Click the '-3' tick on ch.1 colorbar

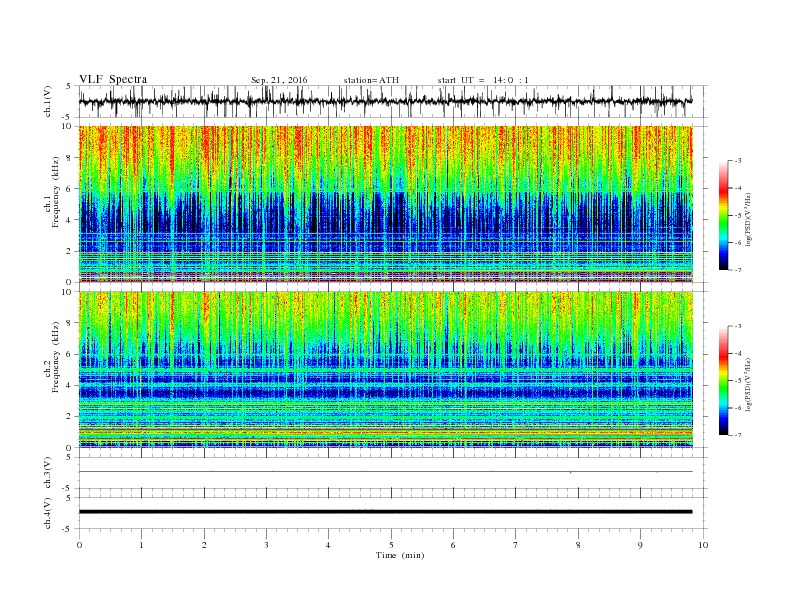[738, 161]
